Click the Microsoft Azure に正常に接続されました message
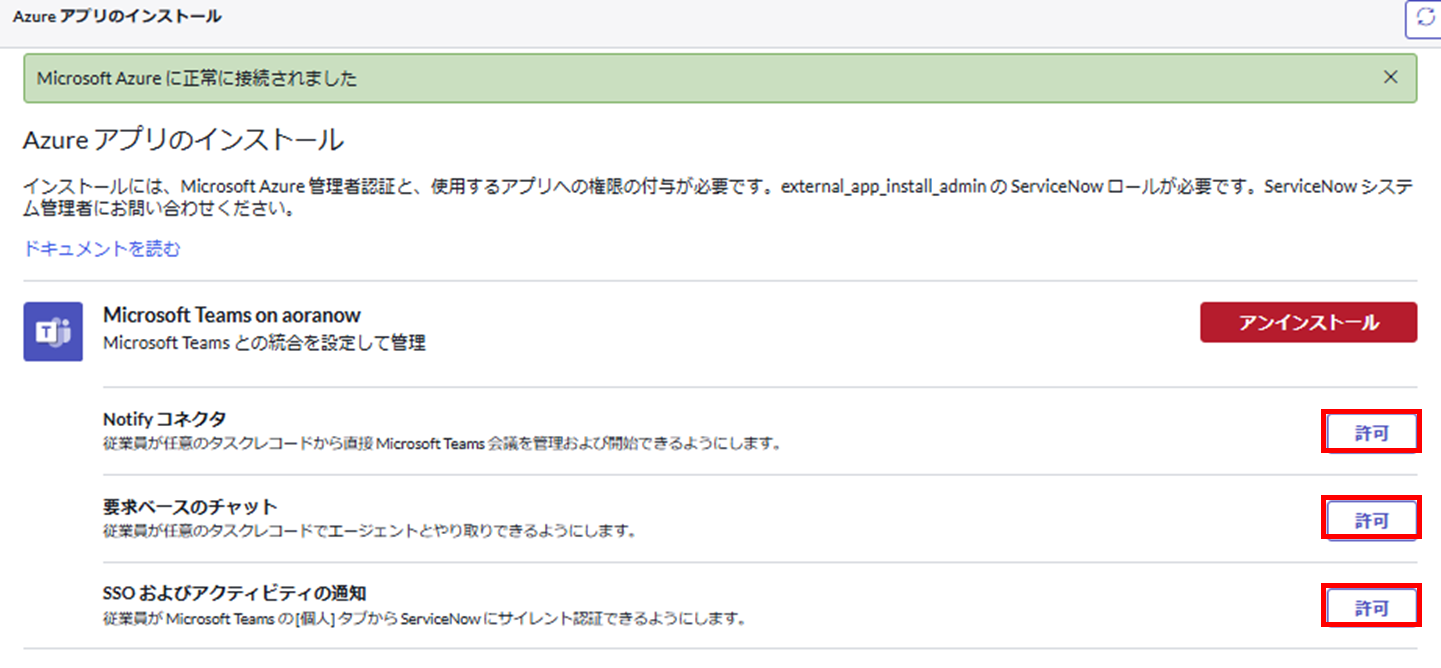The height and width of the screenshot is (668, 1441). click(196, 78)
